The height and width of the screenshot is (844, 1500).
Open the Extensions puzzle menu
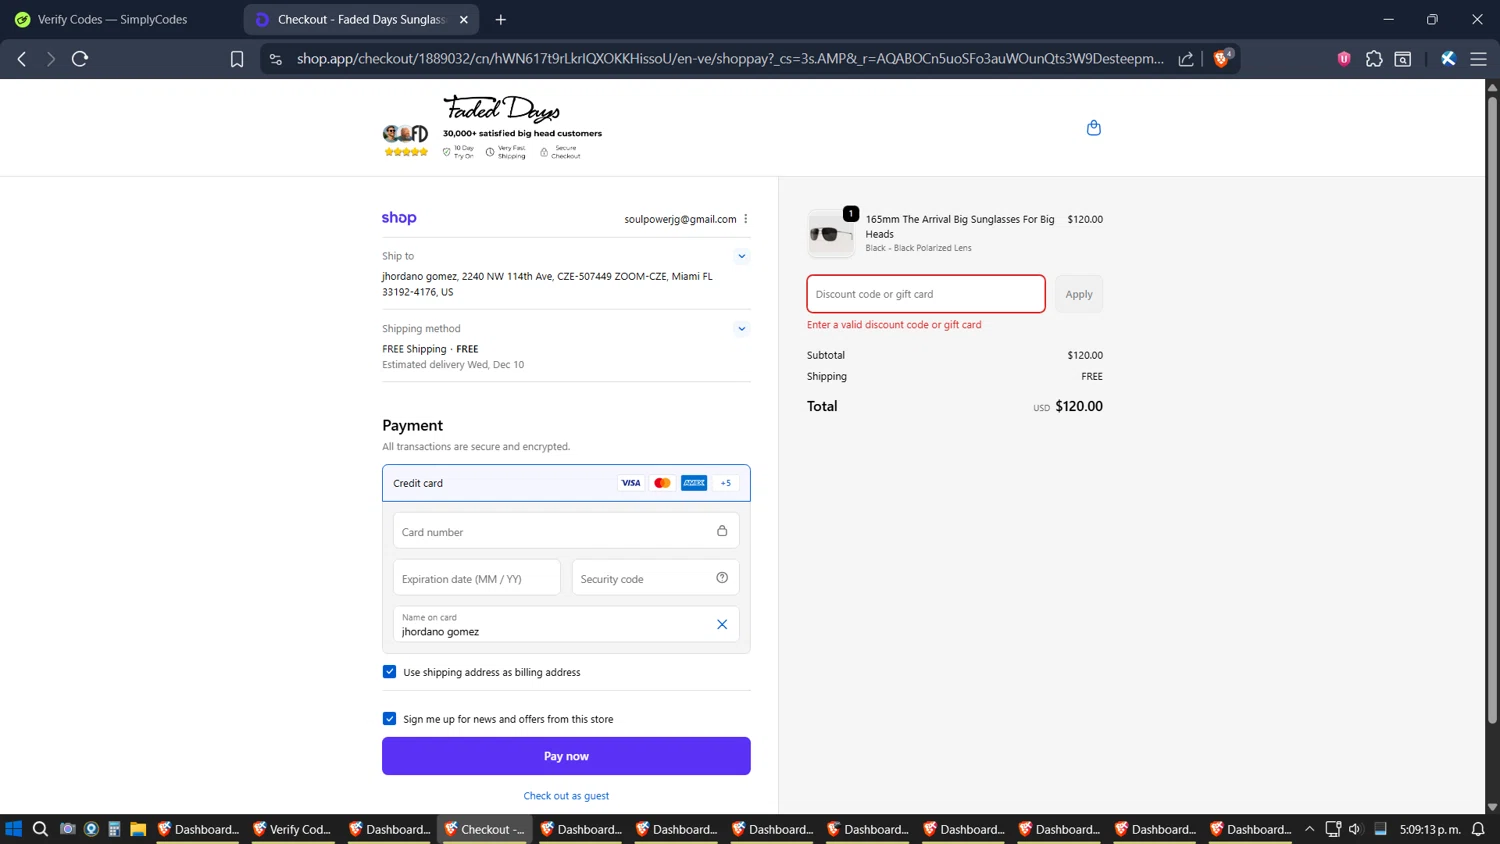(1374, 59)
